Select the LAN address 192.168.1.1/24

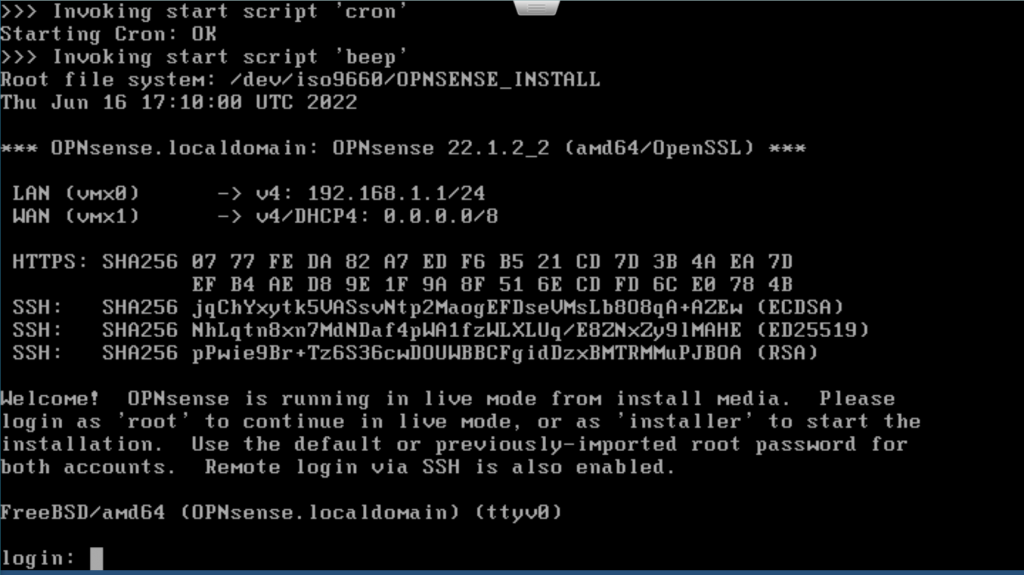[396, 193]
